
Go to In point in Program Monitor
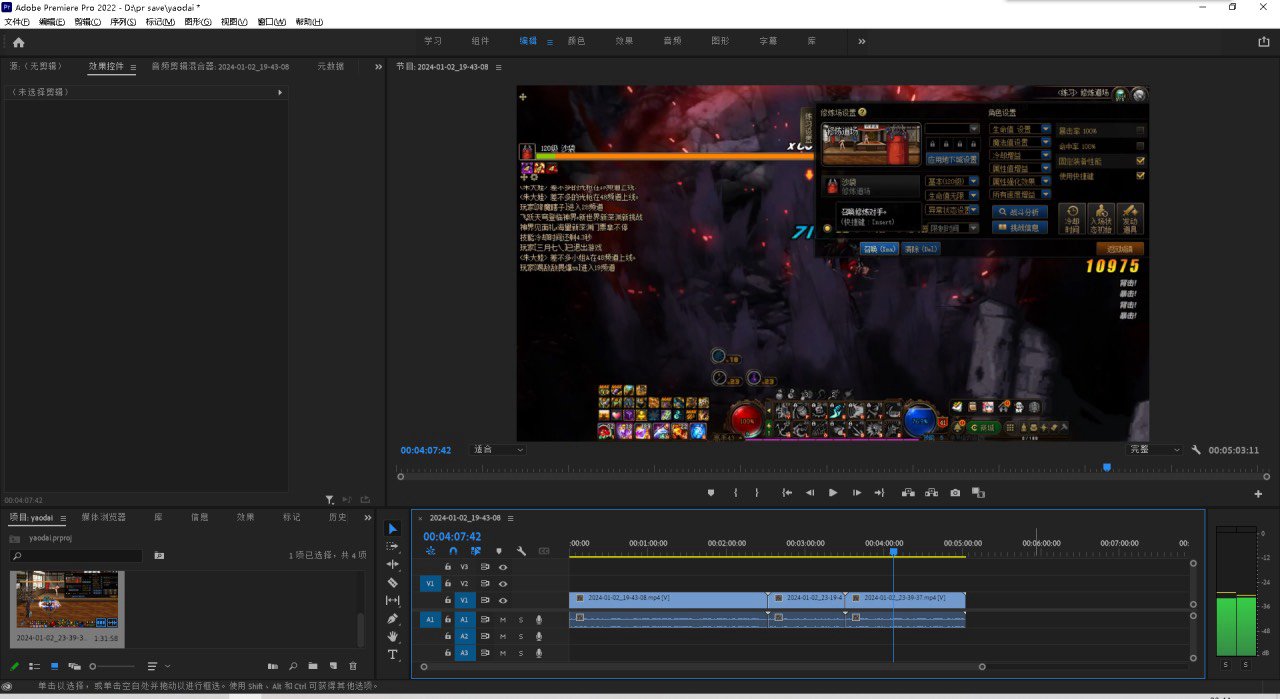coord(787,493)
